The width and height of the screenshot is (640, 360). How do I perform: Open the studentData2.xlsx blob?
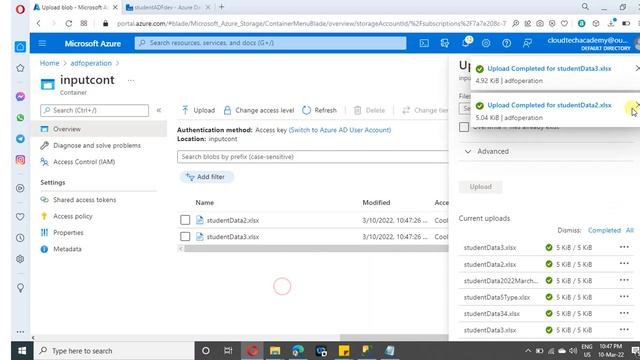(x=233, y=220)
